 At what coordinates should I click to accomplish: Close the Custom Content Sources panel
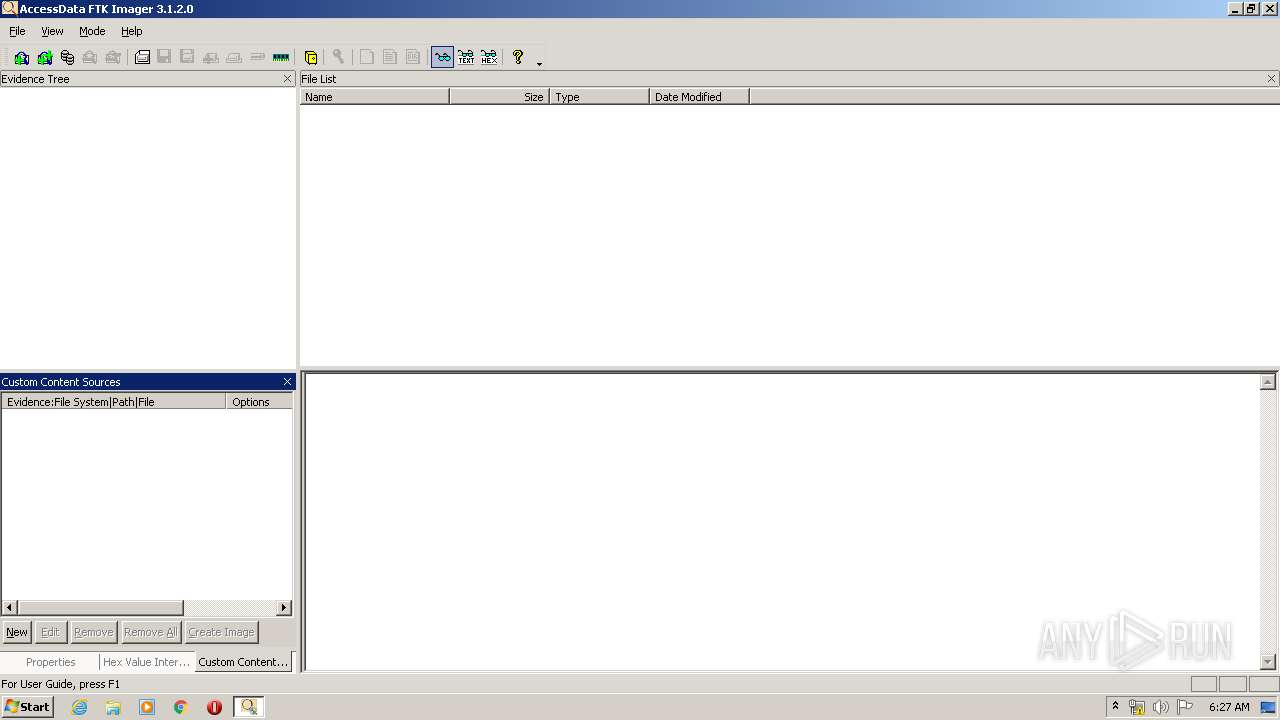(288, 382)
